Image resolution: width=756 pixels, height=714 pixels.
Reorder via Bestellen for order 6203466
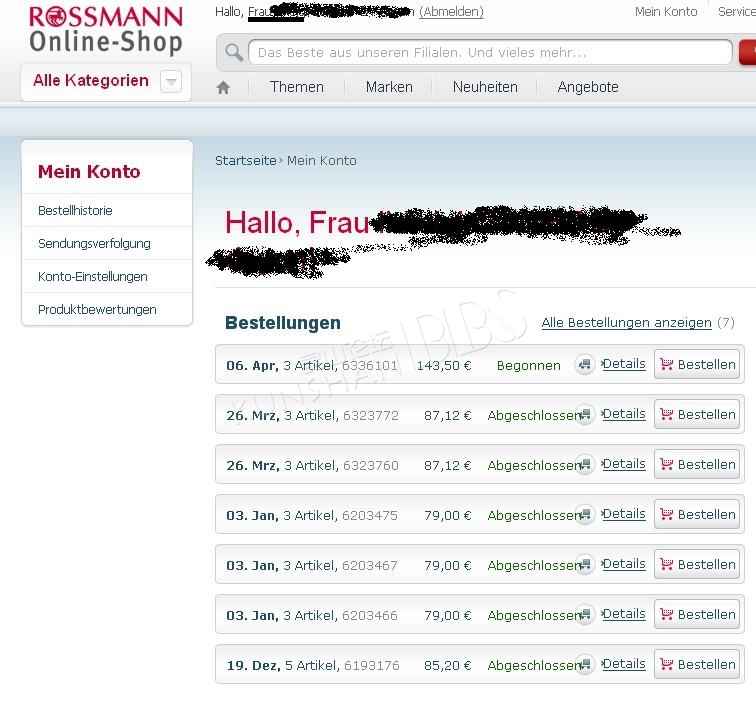pyautogui.click(x=697, y=614)
